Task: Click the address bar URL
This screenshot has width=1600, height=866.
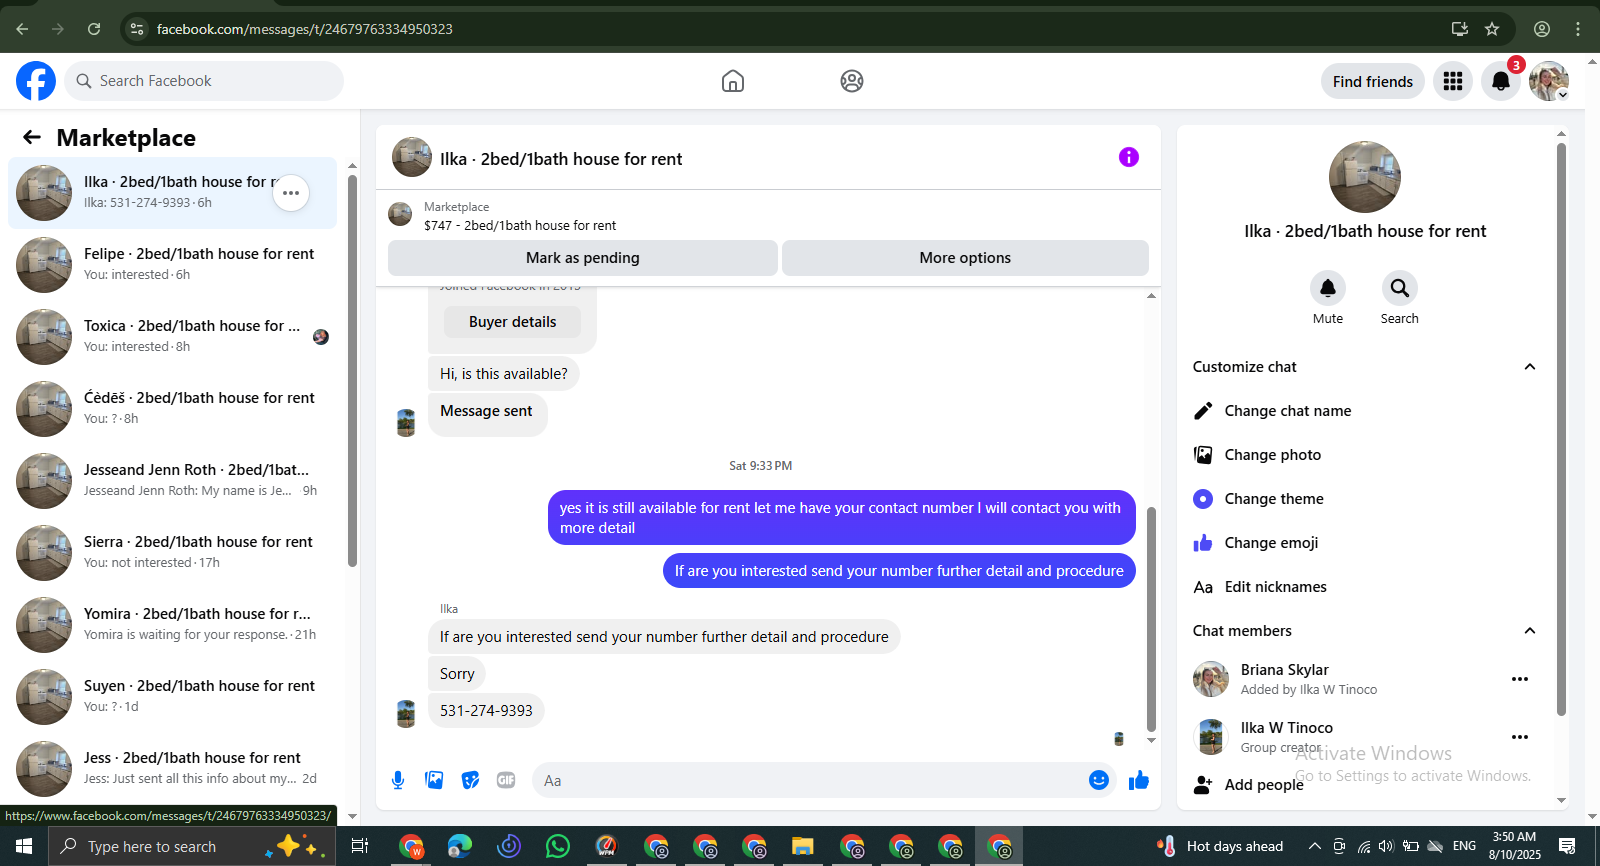Action: pos(305,29)
